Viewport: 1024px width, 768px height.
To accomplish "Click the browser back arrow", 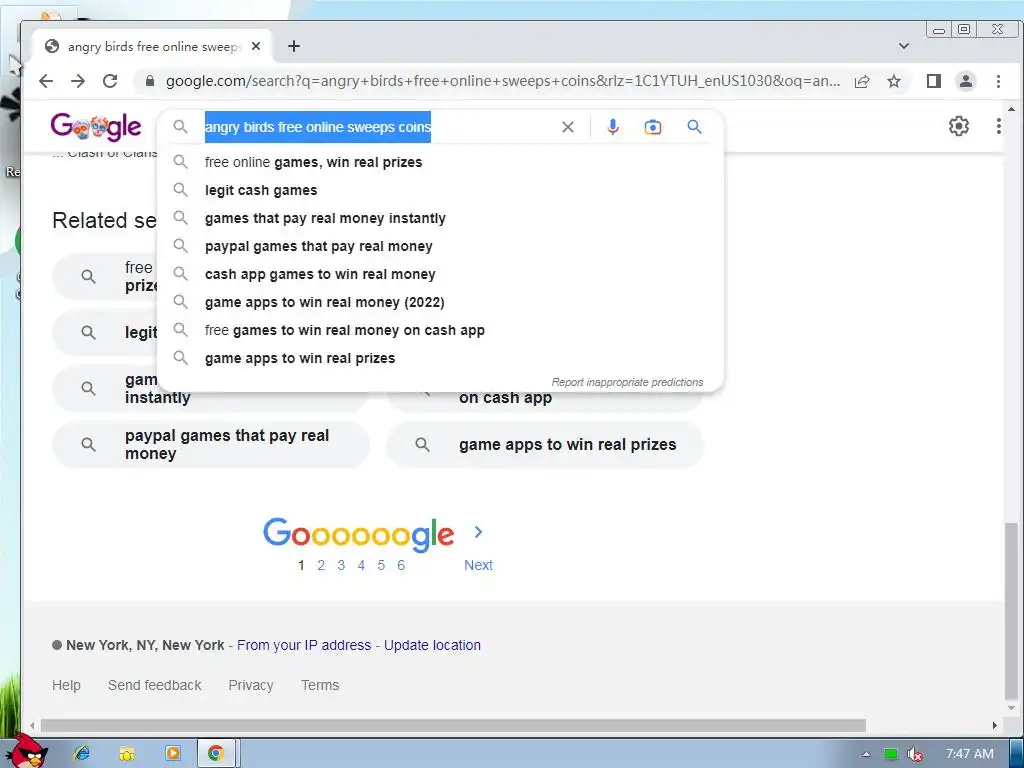I will point(46,81).
